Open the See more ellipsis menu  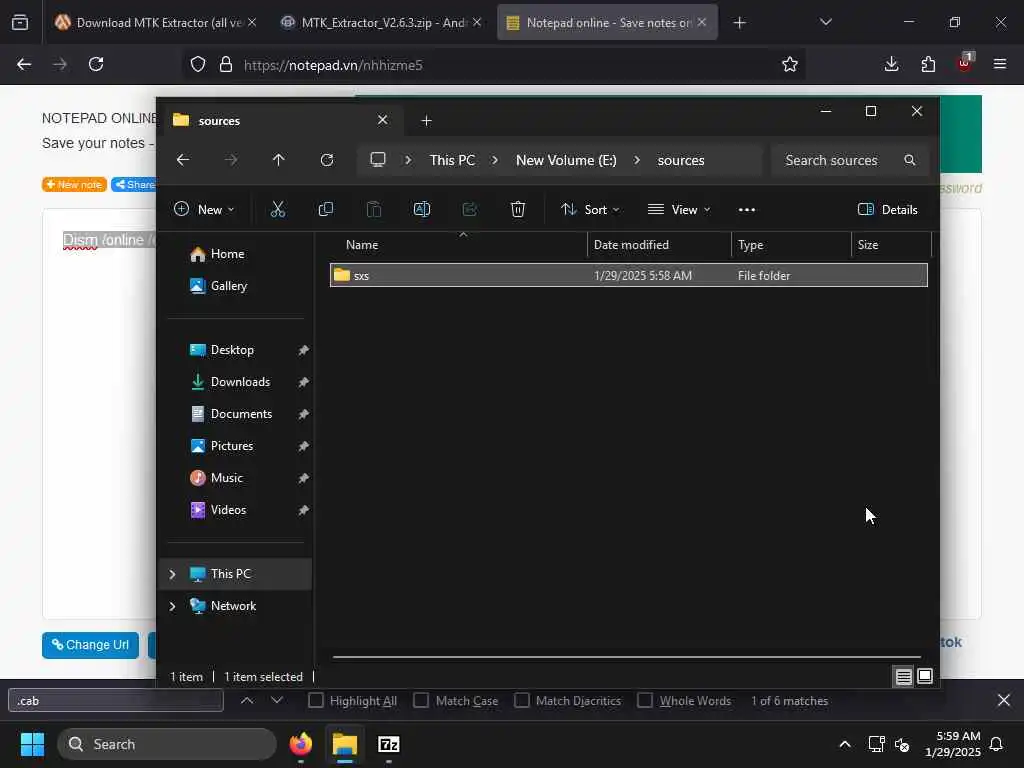pos(746,210)
